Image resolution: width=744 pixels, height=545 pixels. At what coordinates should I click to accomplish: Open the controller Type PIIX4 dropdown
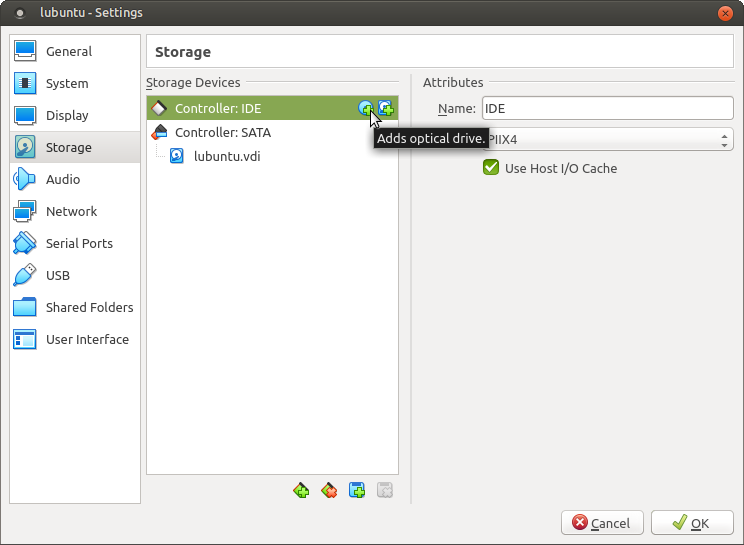[608, 139]
